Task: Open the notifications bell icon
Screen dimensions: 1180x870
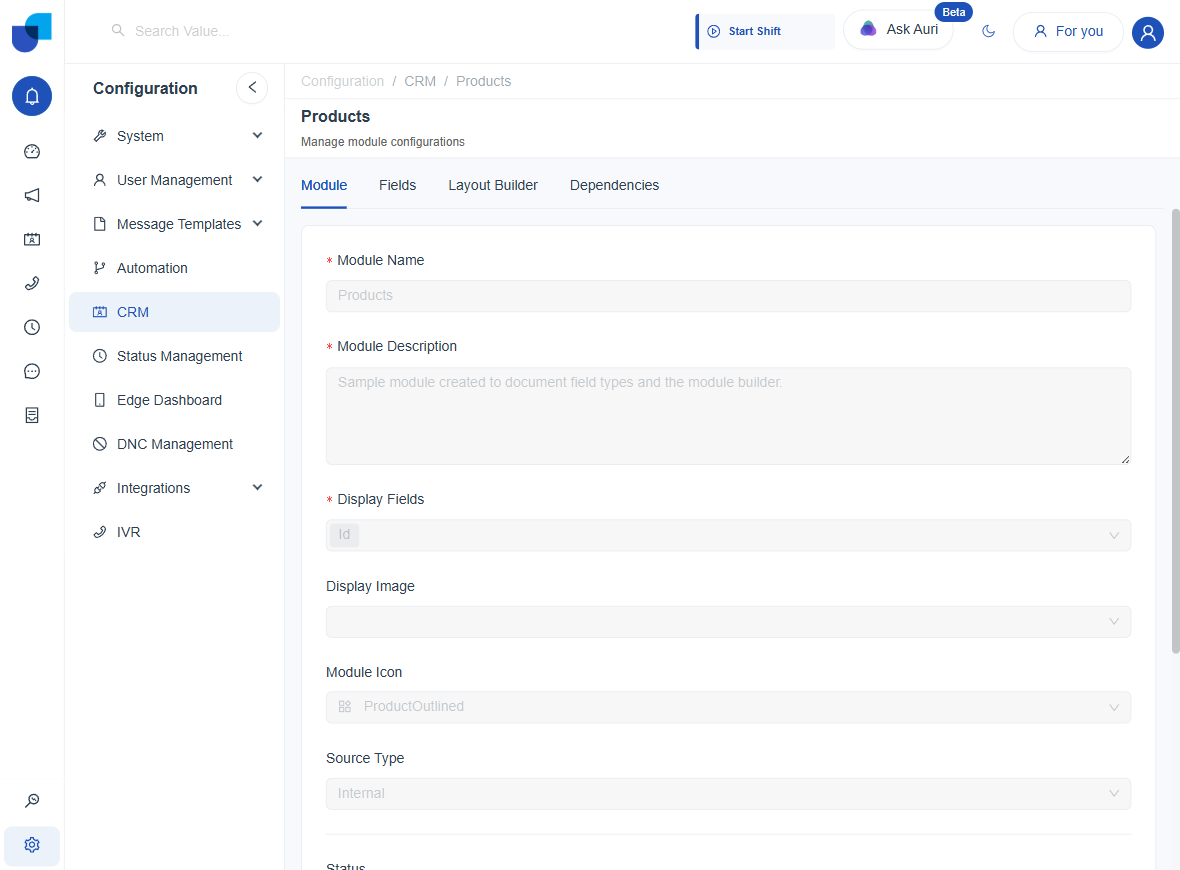Action: pyautogui.click(x=32, y=96)
